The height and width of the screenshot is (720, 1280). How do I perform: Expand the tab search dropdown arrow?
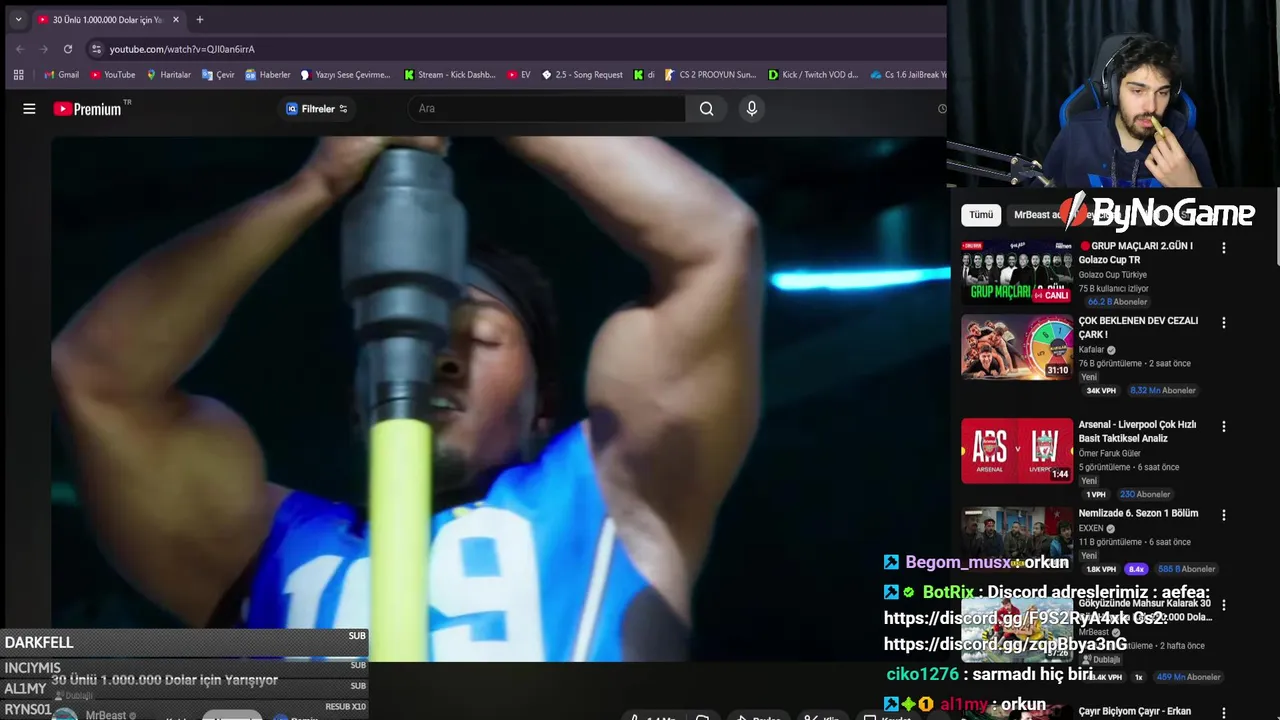(x=18, y=19)
